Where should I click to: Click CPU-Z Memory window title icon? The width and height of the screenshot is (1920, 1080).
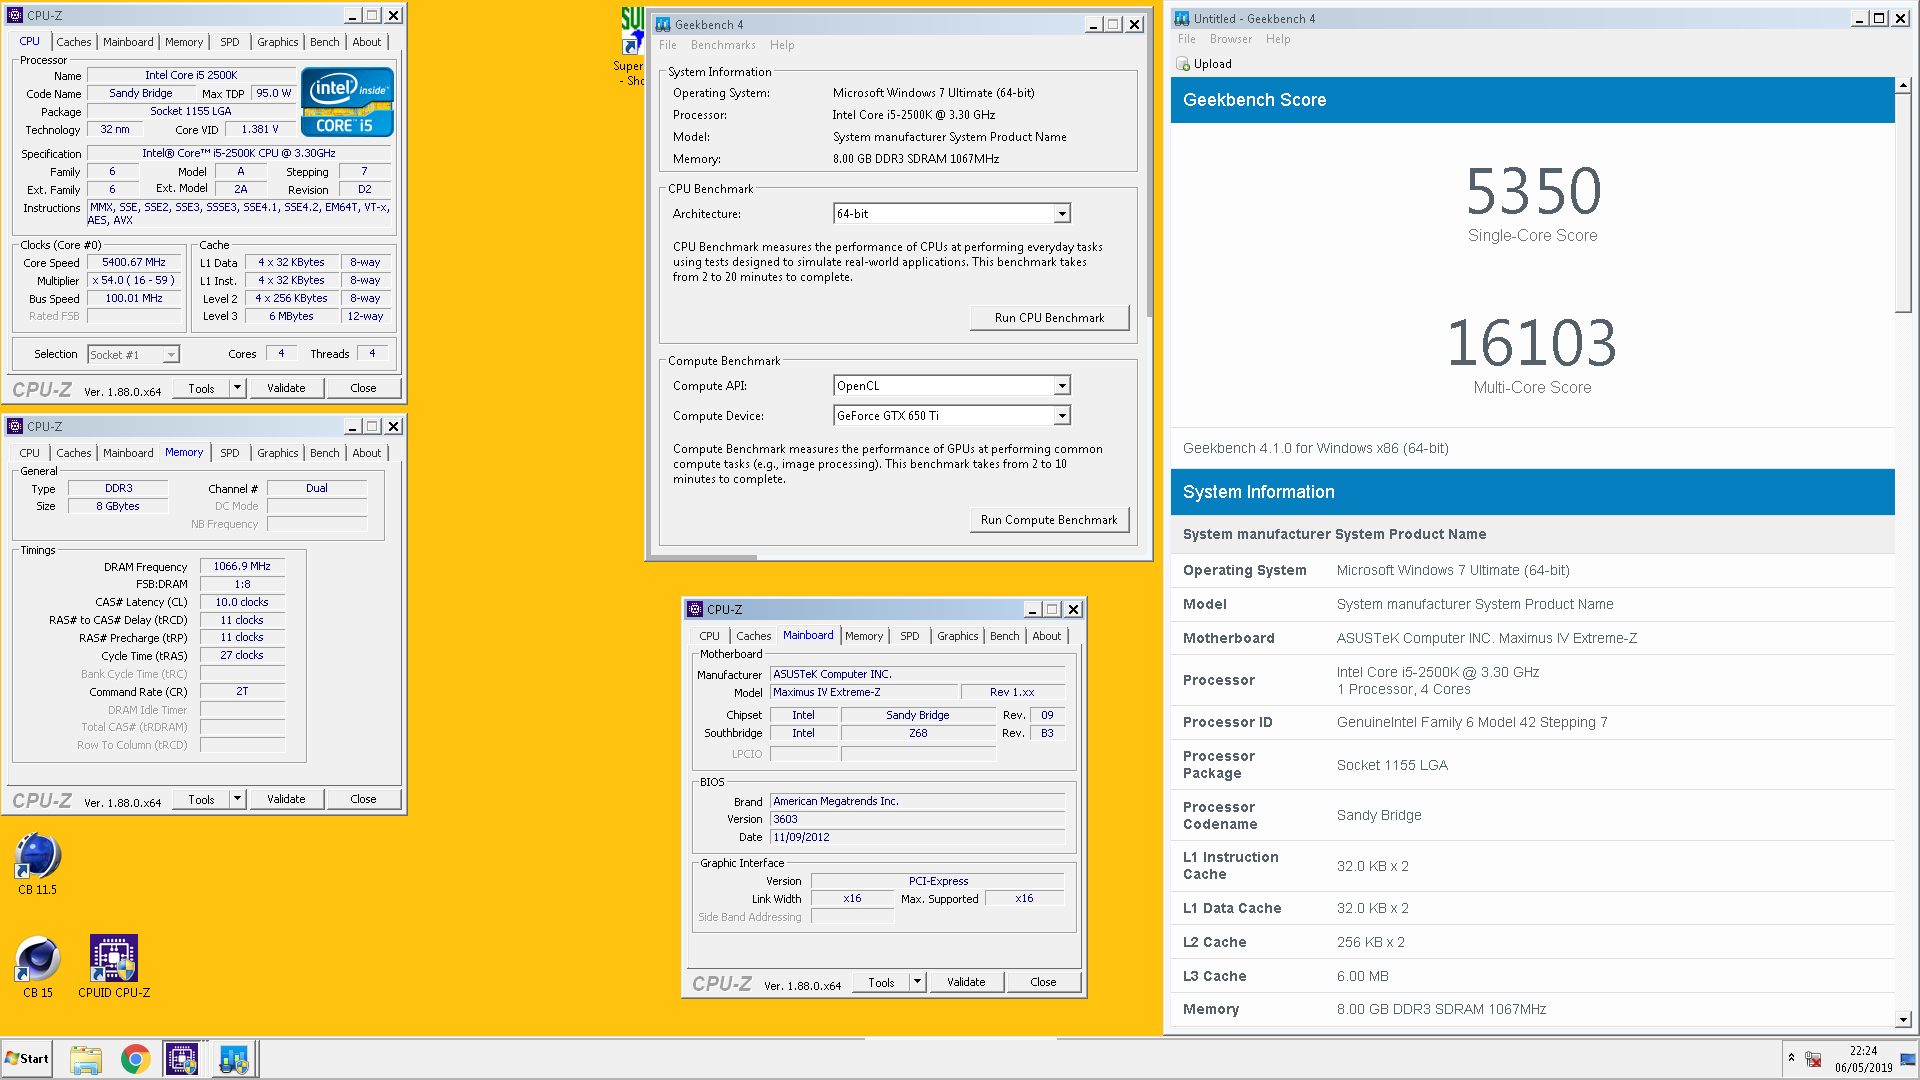15,426
